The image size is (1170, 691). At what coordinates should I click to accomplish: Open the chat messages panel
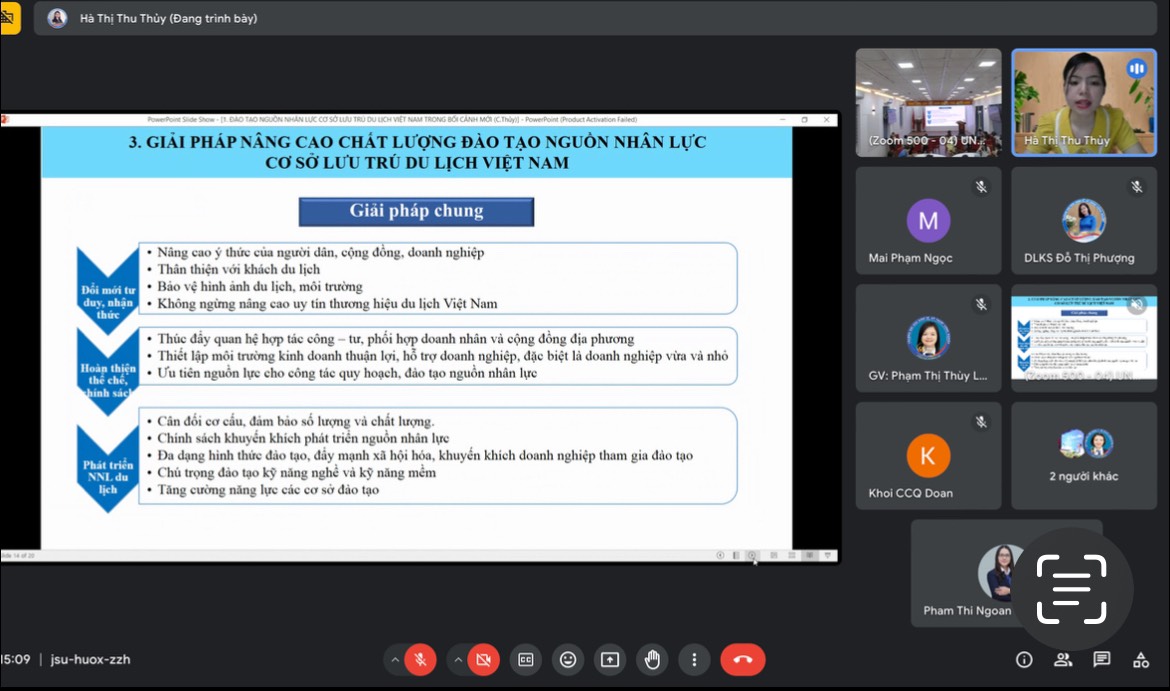click(1102, 660)
